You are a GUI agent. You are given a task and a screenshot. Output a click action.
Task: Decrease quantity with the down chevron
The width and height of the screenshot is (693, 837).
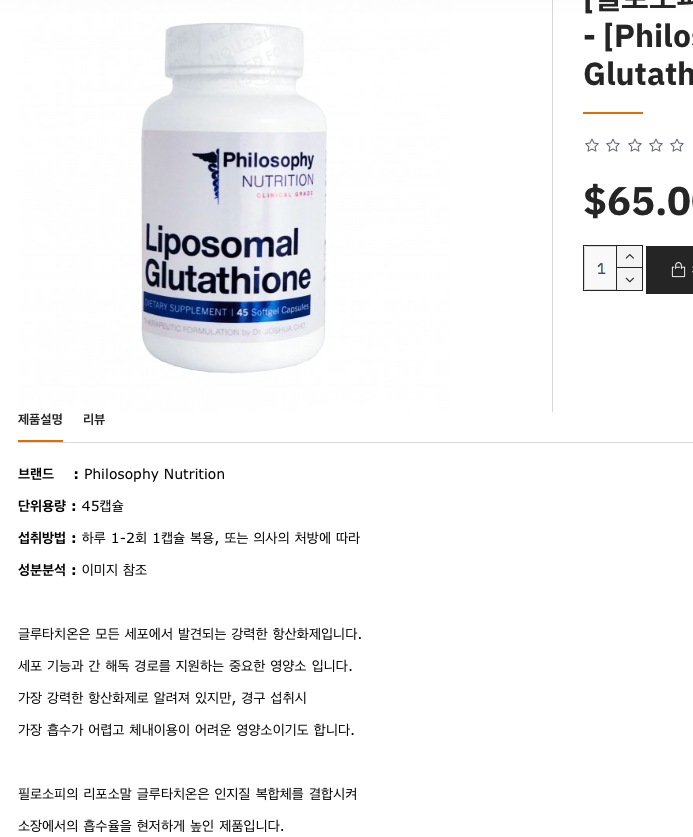pyautogui.click(x=629, y=279)
